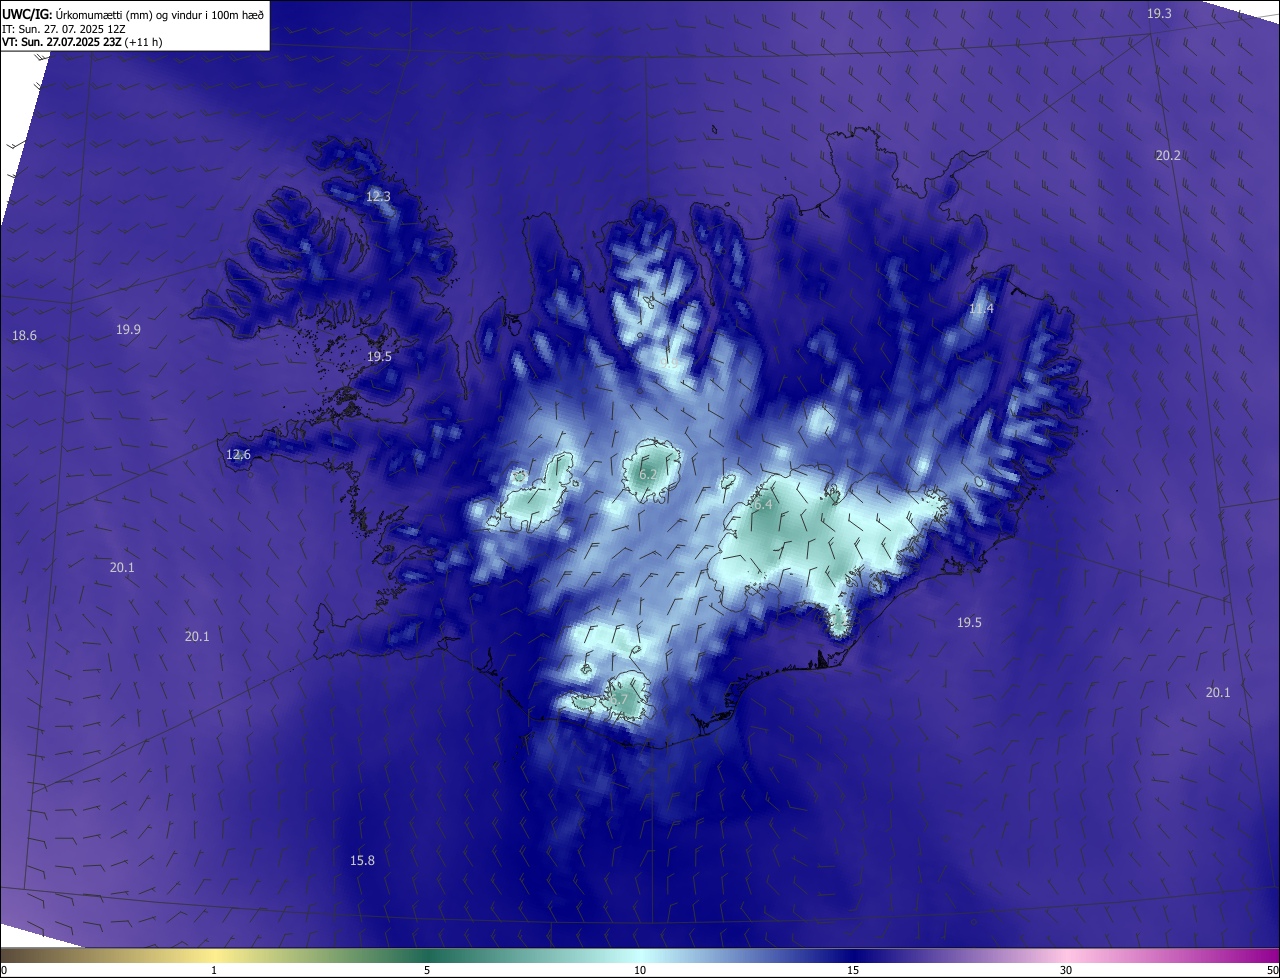Screen dimensions: 1280x978
Task: Click the color scale label 10
Action: (640, 970)
